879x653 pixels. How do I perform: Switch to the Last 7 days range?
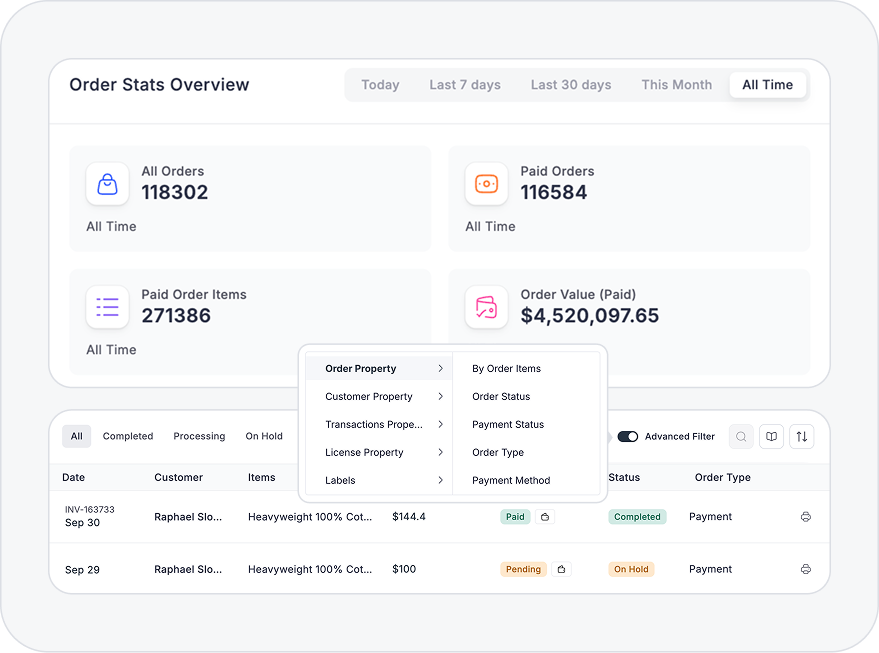[x=465, y=85]
